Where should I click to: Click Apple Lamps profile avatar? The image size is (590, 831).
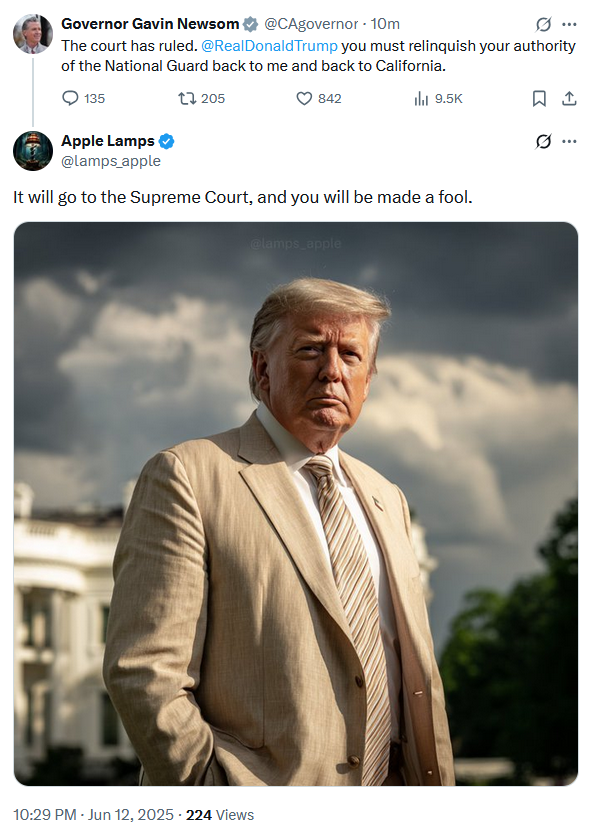pos(33,151)
